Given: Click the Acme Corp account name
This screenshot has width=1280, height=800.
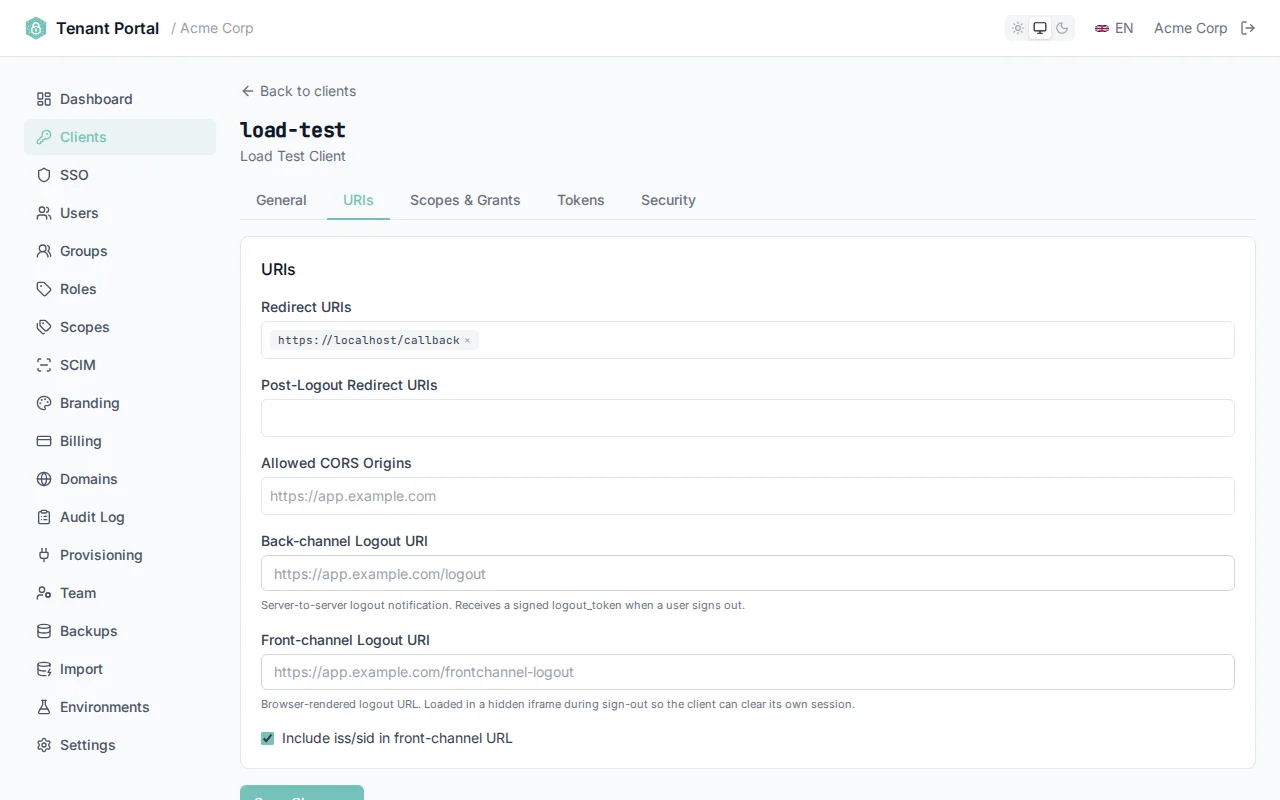Looking at the screenshot, I should (x=1190, y=28).
